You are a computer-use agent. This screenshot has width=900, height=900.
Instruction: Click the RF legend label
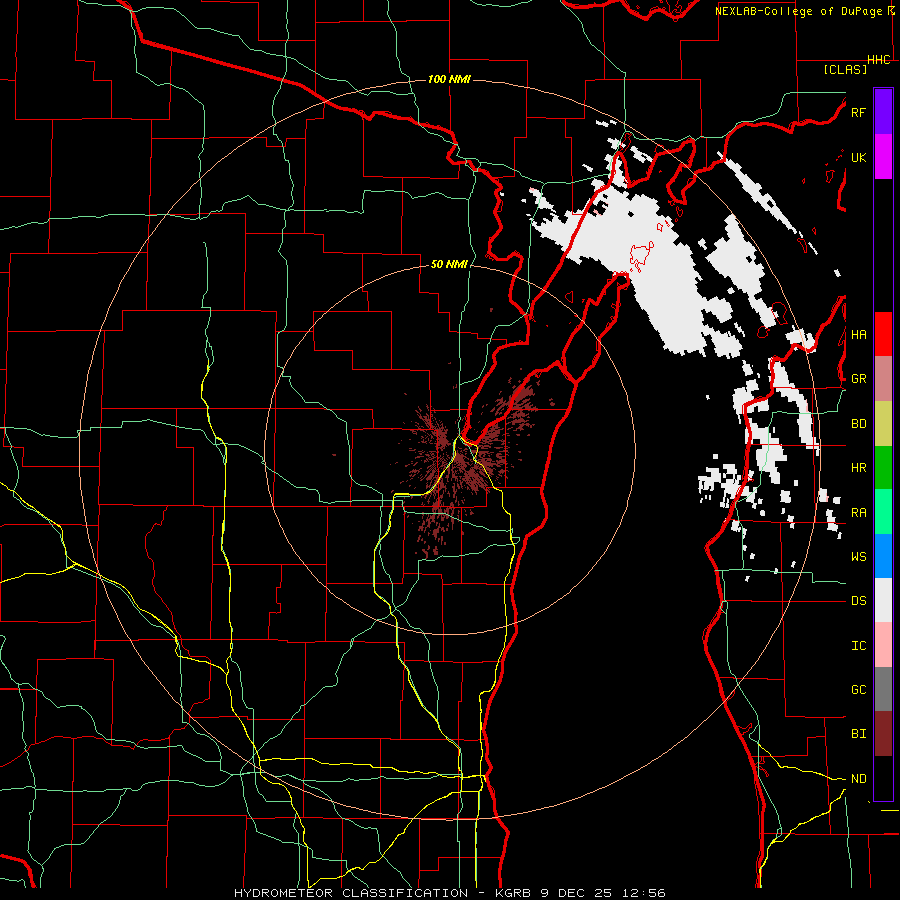tap(858, 112)
